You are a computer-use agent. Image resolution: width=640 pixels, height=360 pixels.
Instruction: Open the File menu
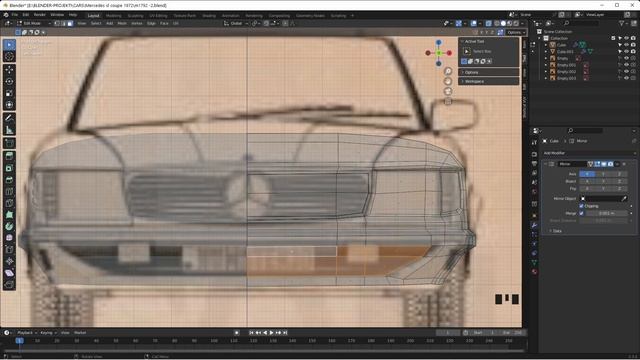15,15
